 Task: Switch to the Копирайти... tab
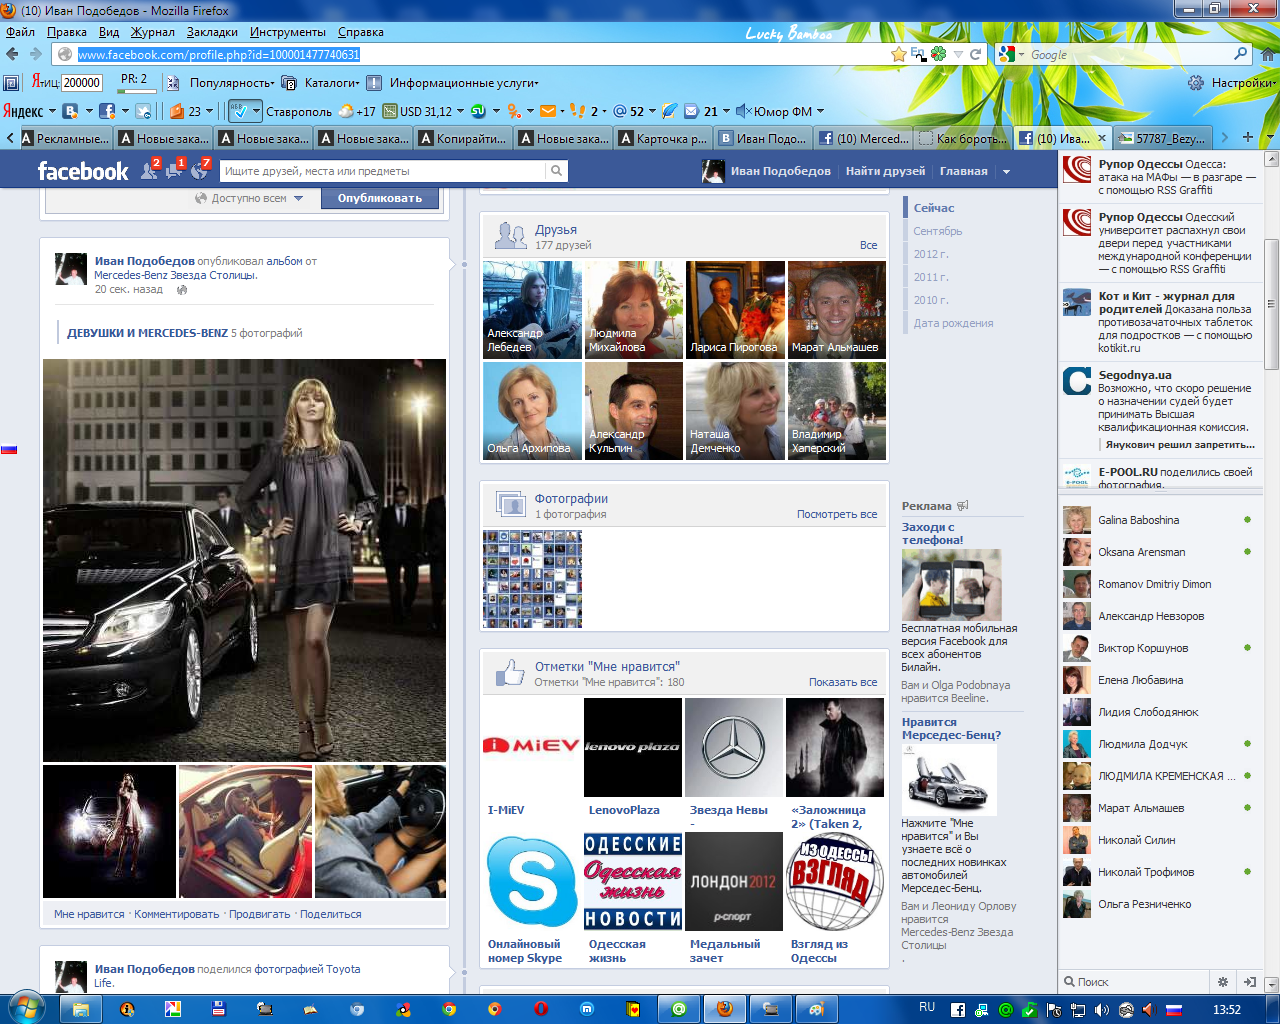[x=464, y=138]
